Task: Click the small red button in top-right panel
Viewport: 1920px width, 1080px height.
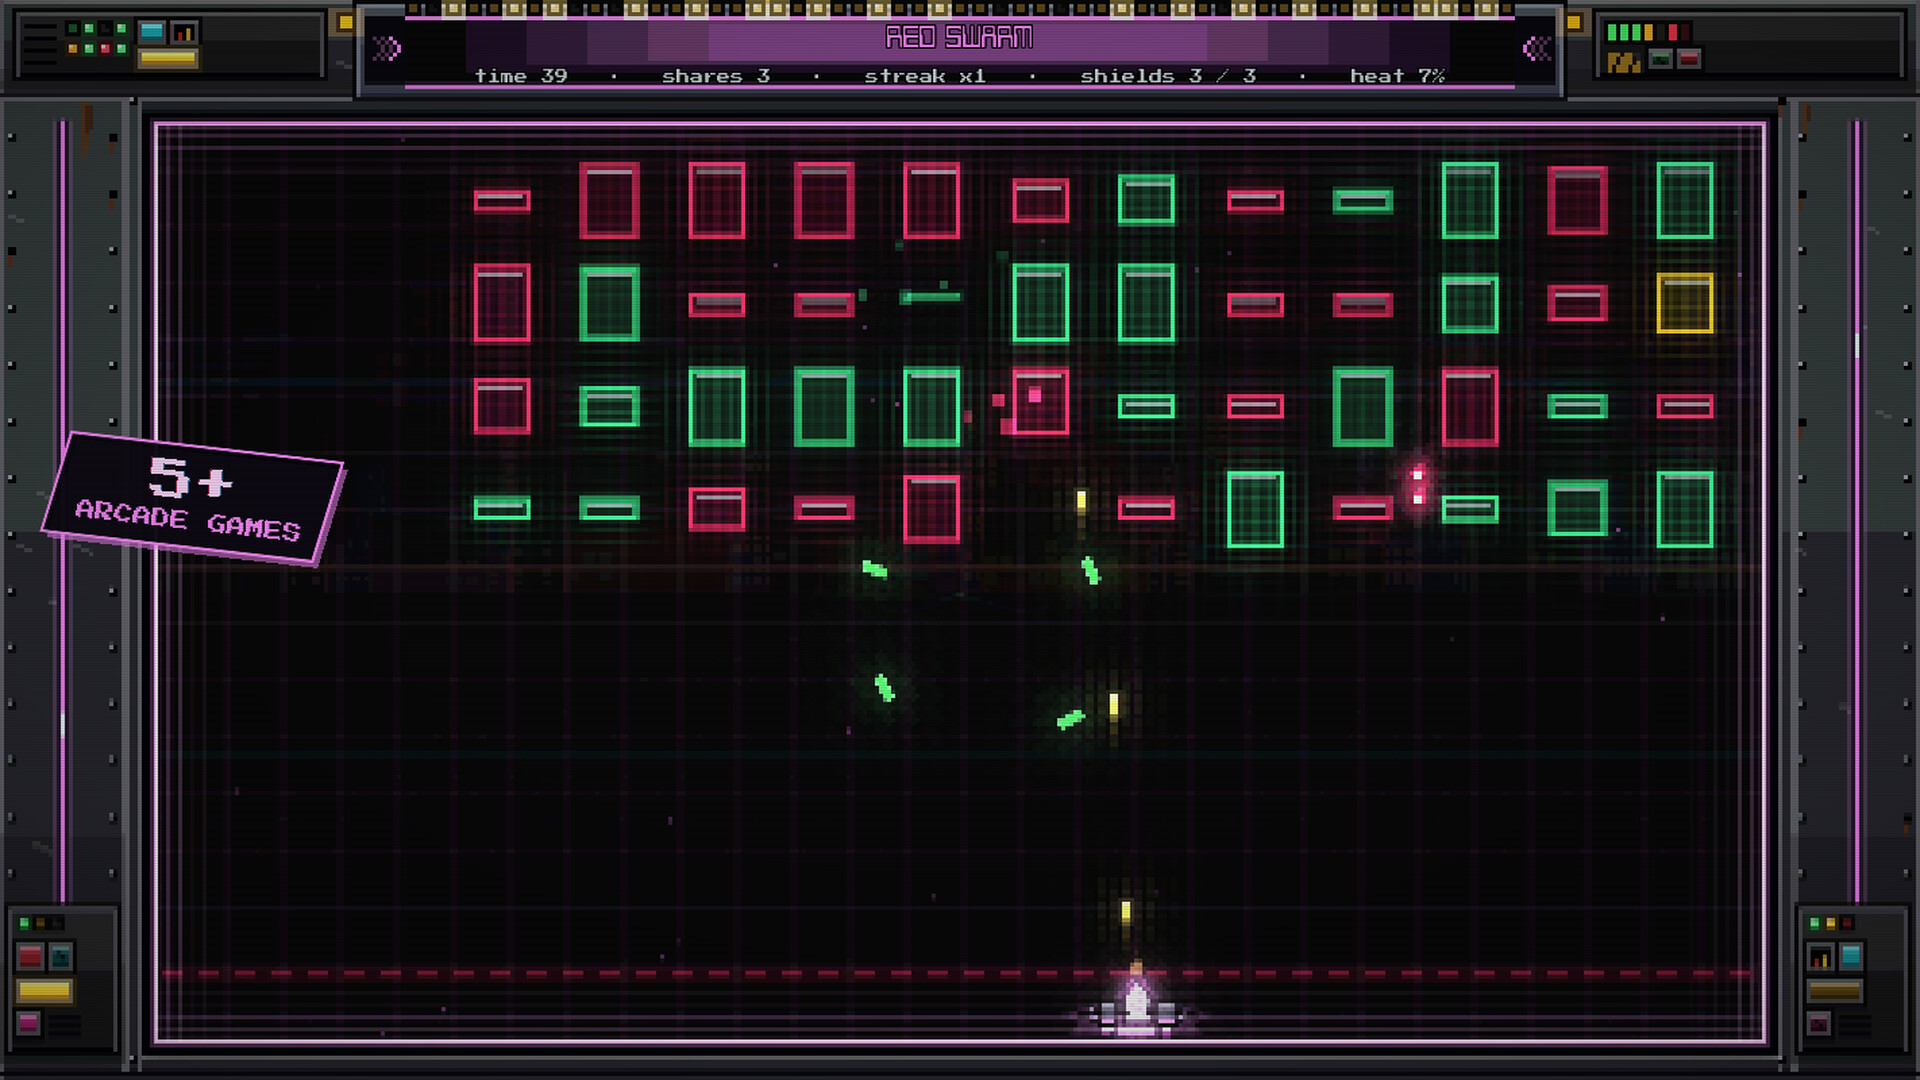Action: (x=1689, y=59)
